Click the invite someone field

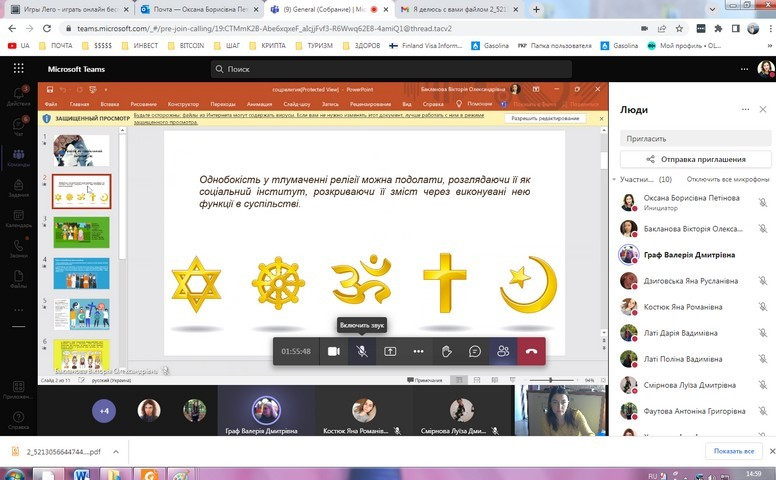[695, 139]
